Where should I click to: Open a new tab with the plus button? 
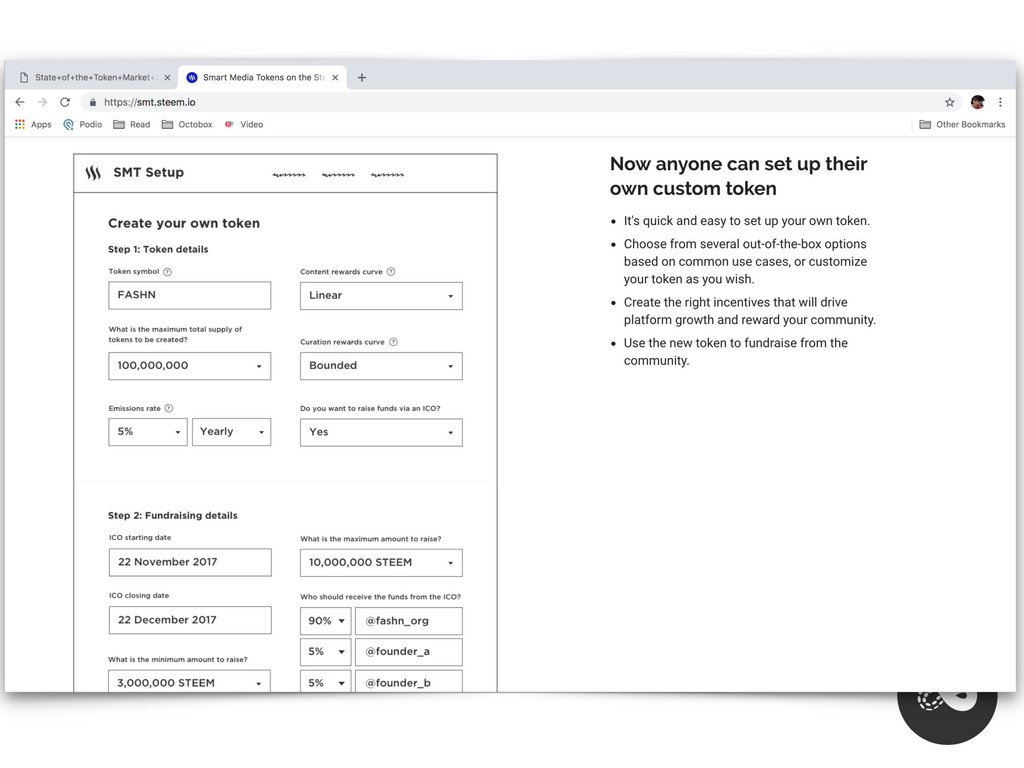362,77
